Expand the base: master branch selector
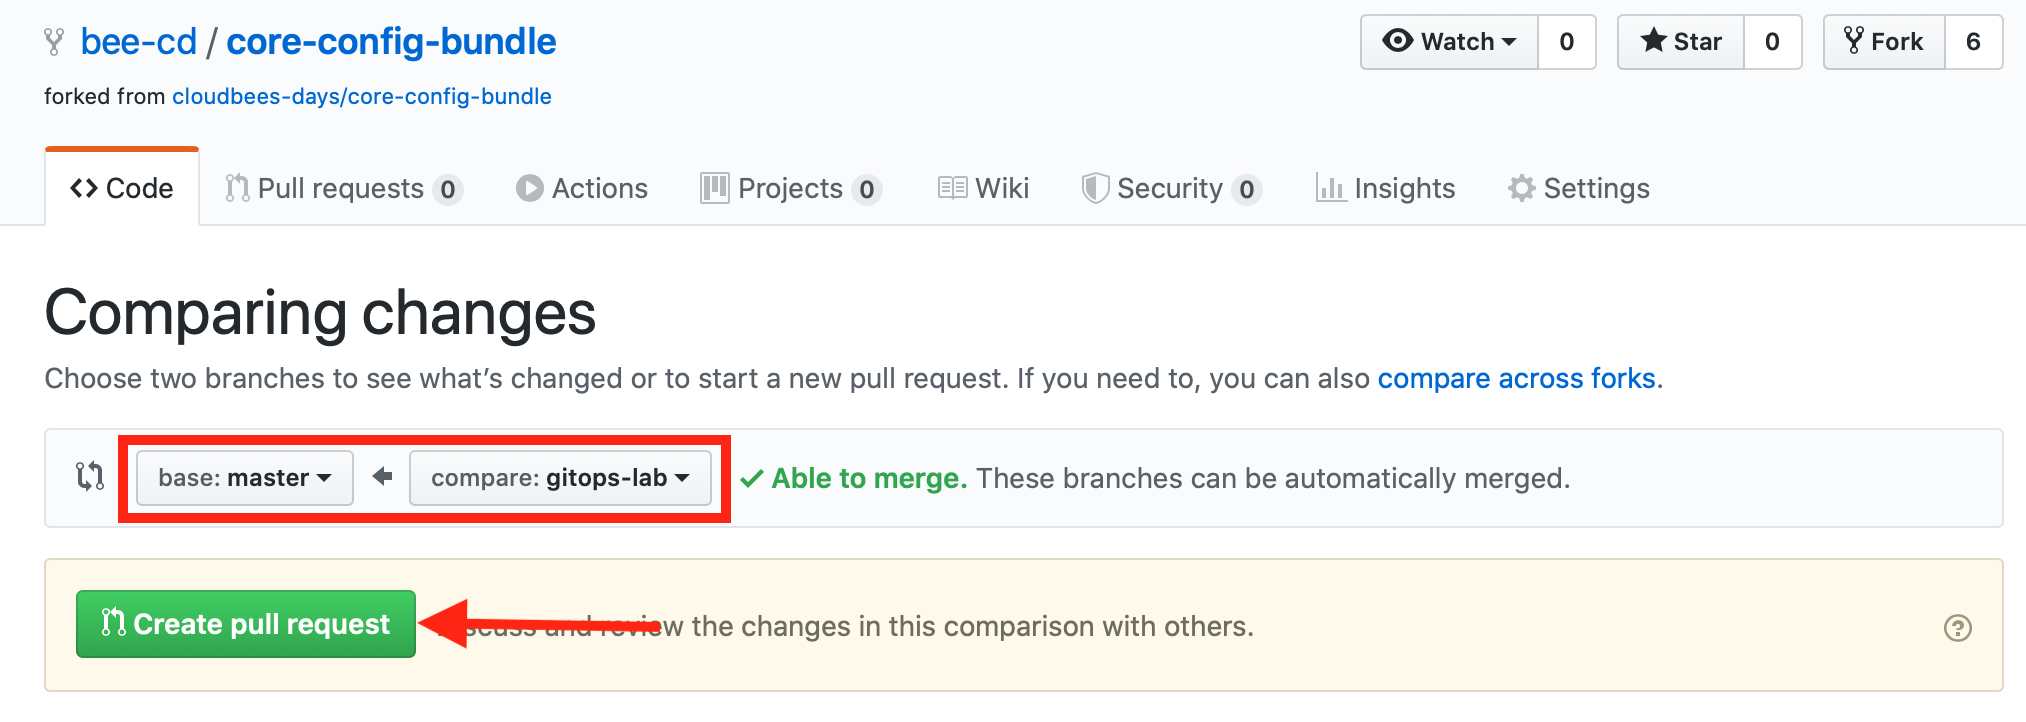 point(245,478)
